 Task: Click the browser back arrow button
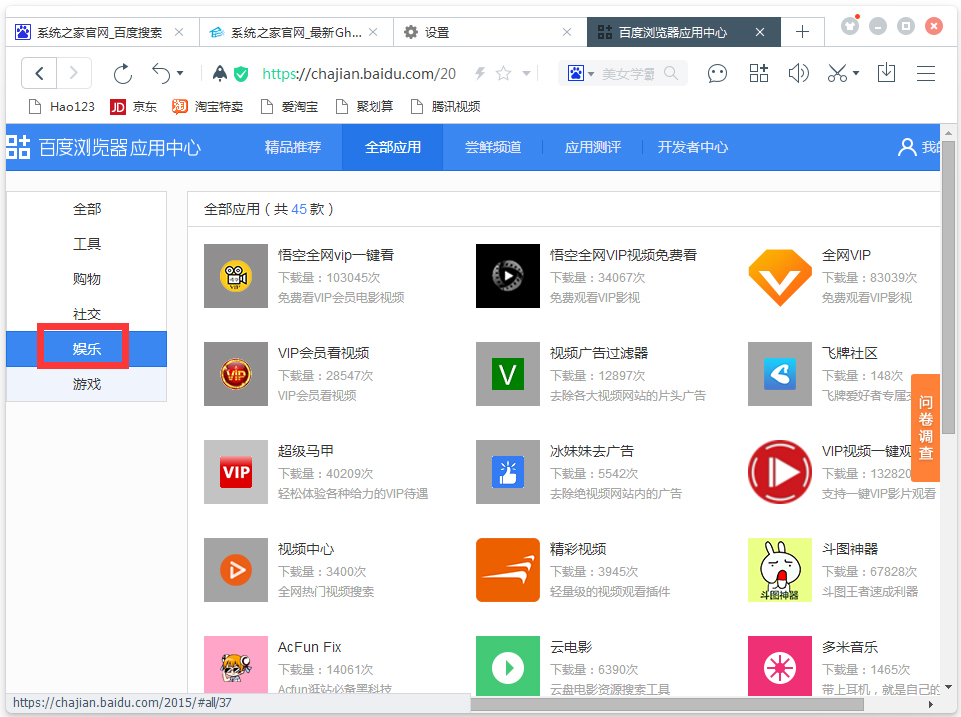[39, 74]
